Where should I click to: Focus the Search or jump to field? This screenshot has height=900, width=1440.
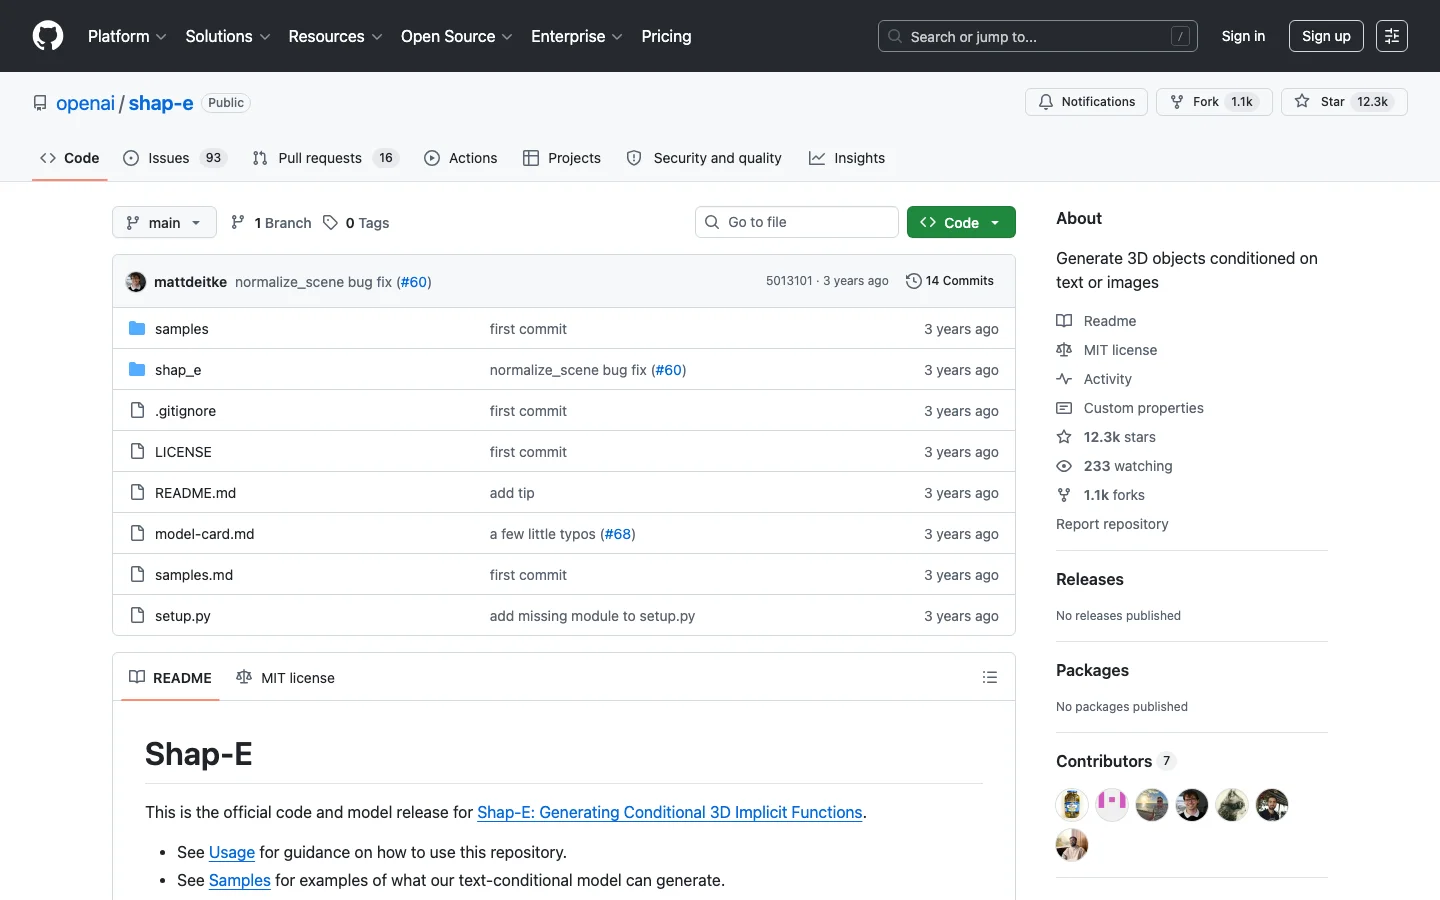pyautogui.click(x=1038, y=36)
